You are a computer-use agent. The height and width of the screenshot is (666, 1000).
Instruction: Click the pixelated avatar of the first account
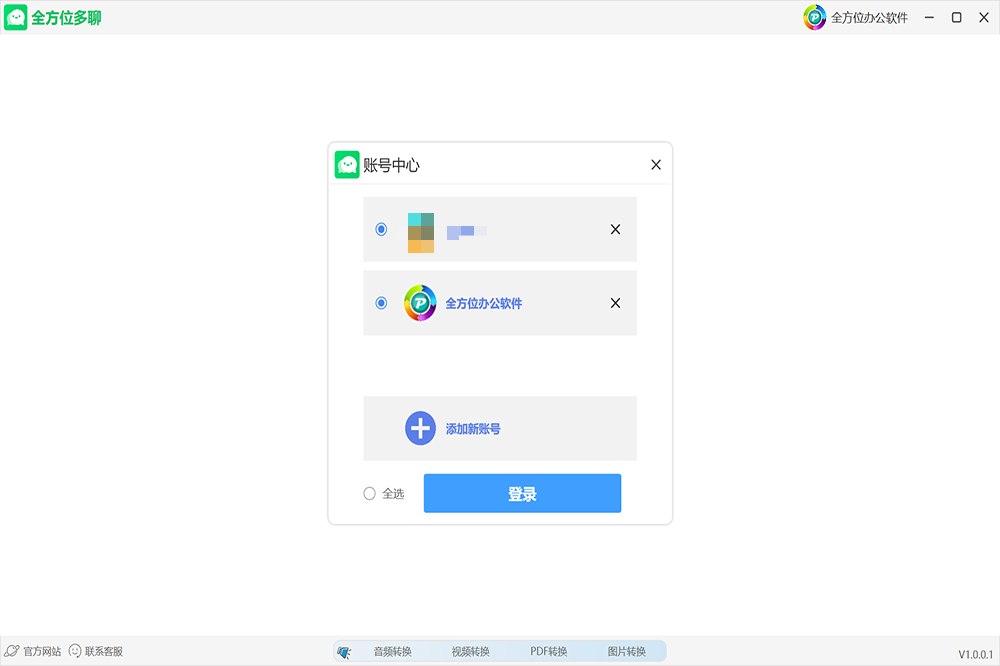pyautogui.click(x=420, y=232)
